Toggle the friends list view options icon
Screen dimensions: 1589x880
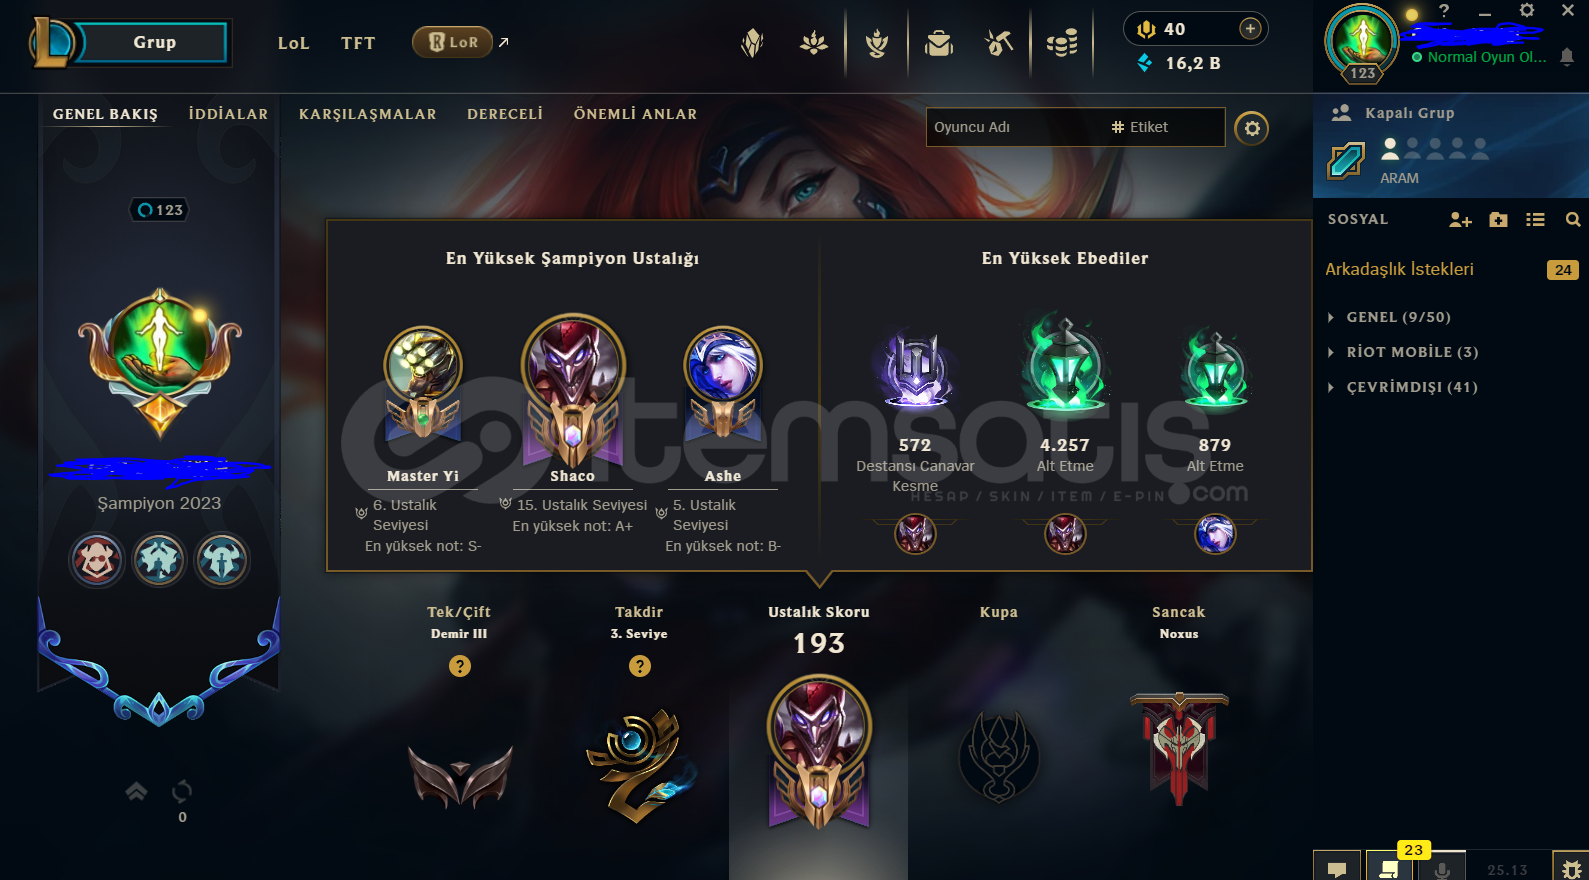(1535, 220)
